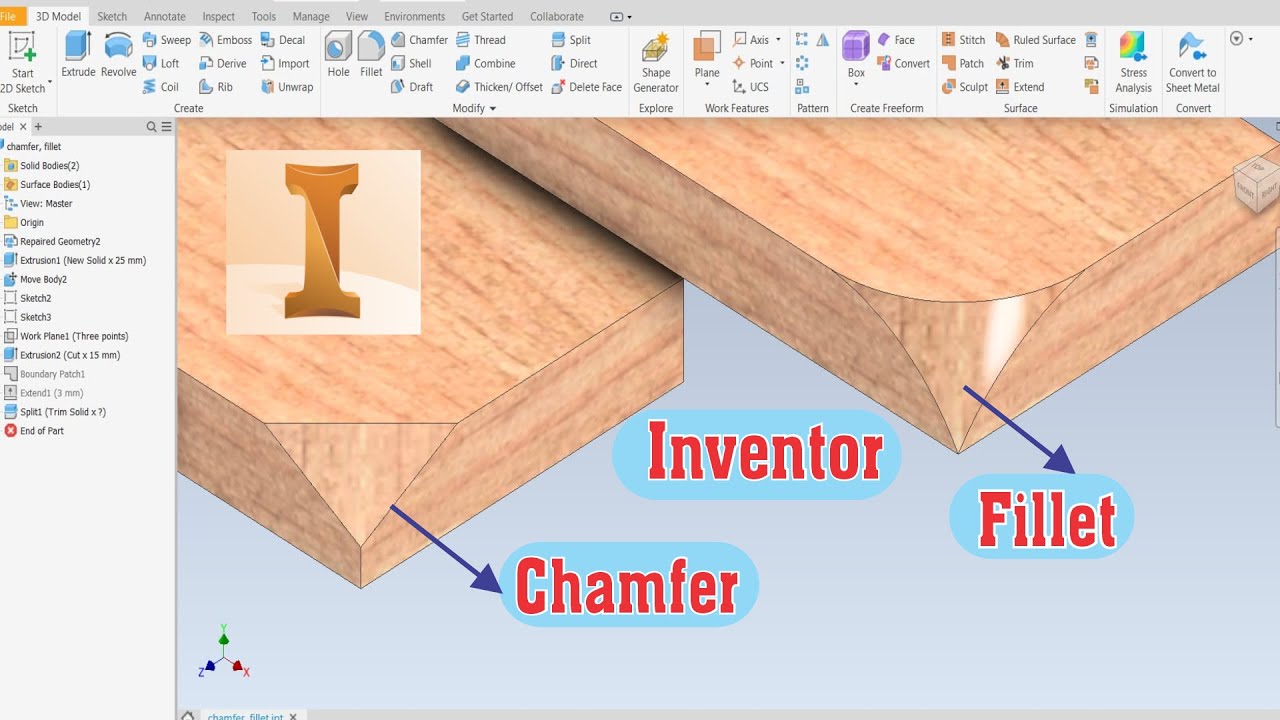The height and width of the screenshot is (720, 1280).
Task: Select the Unwrap tool
Action: click(x=287, y=87)
